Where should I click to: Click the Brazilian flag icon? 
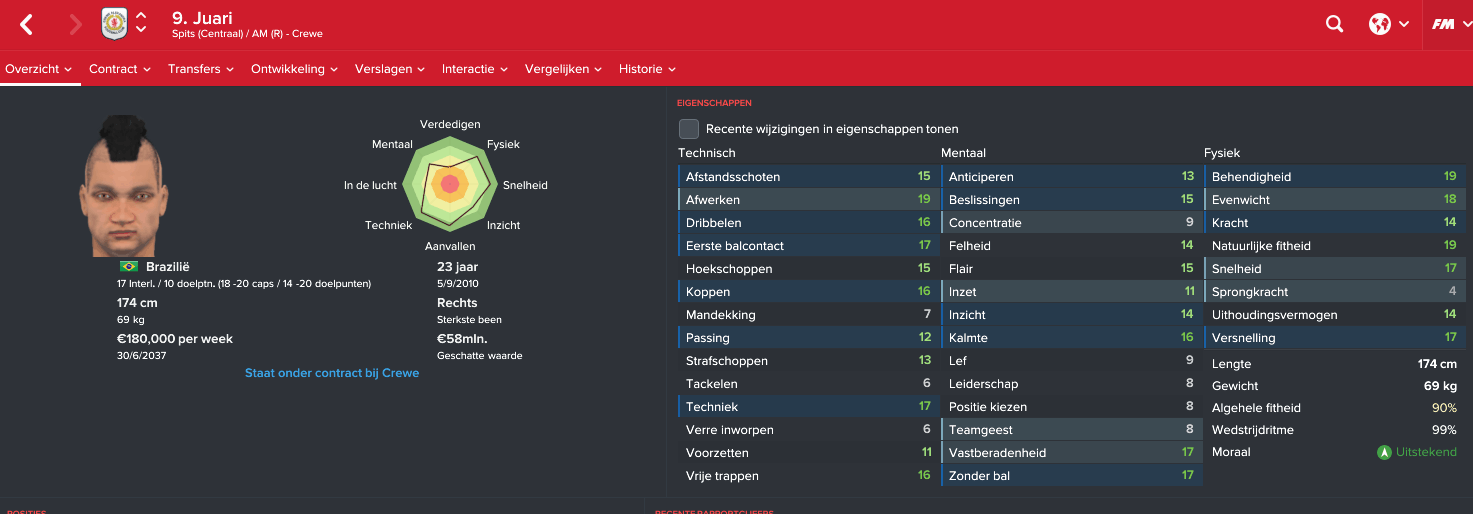(128, 267)
